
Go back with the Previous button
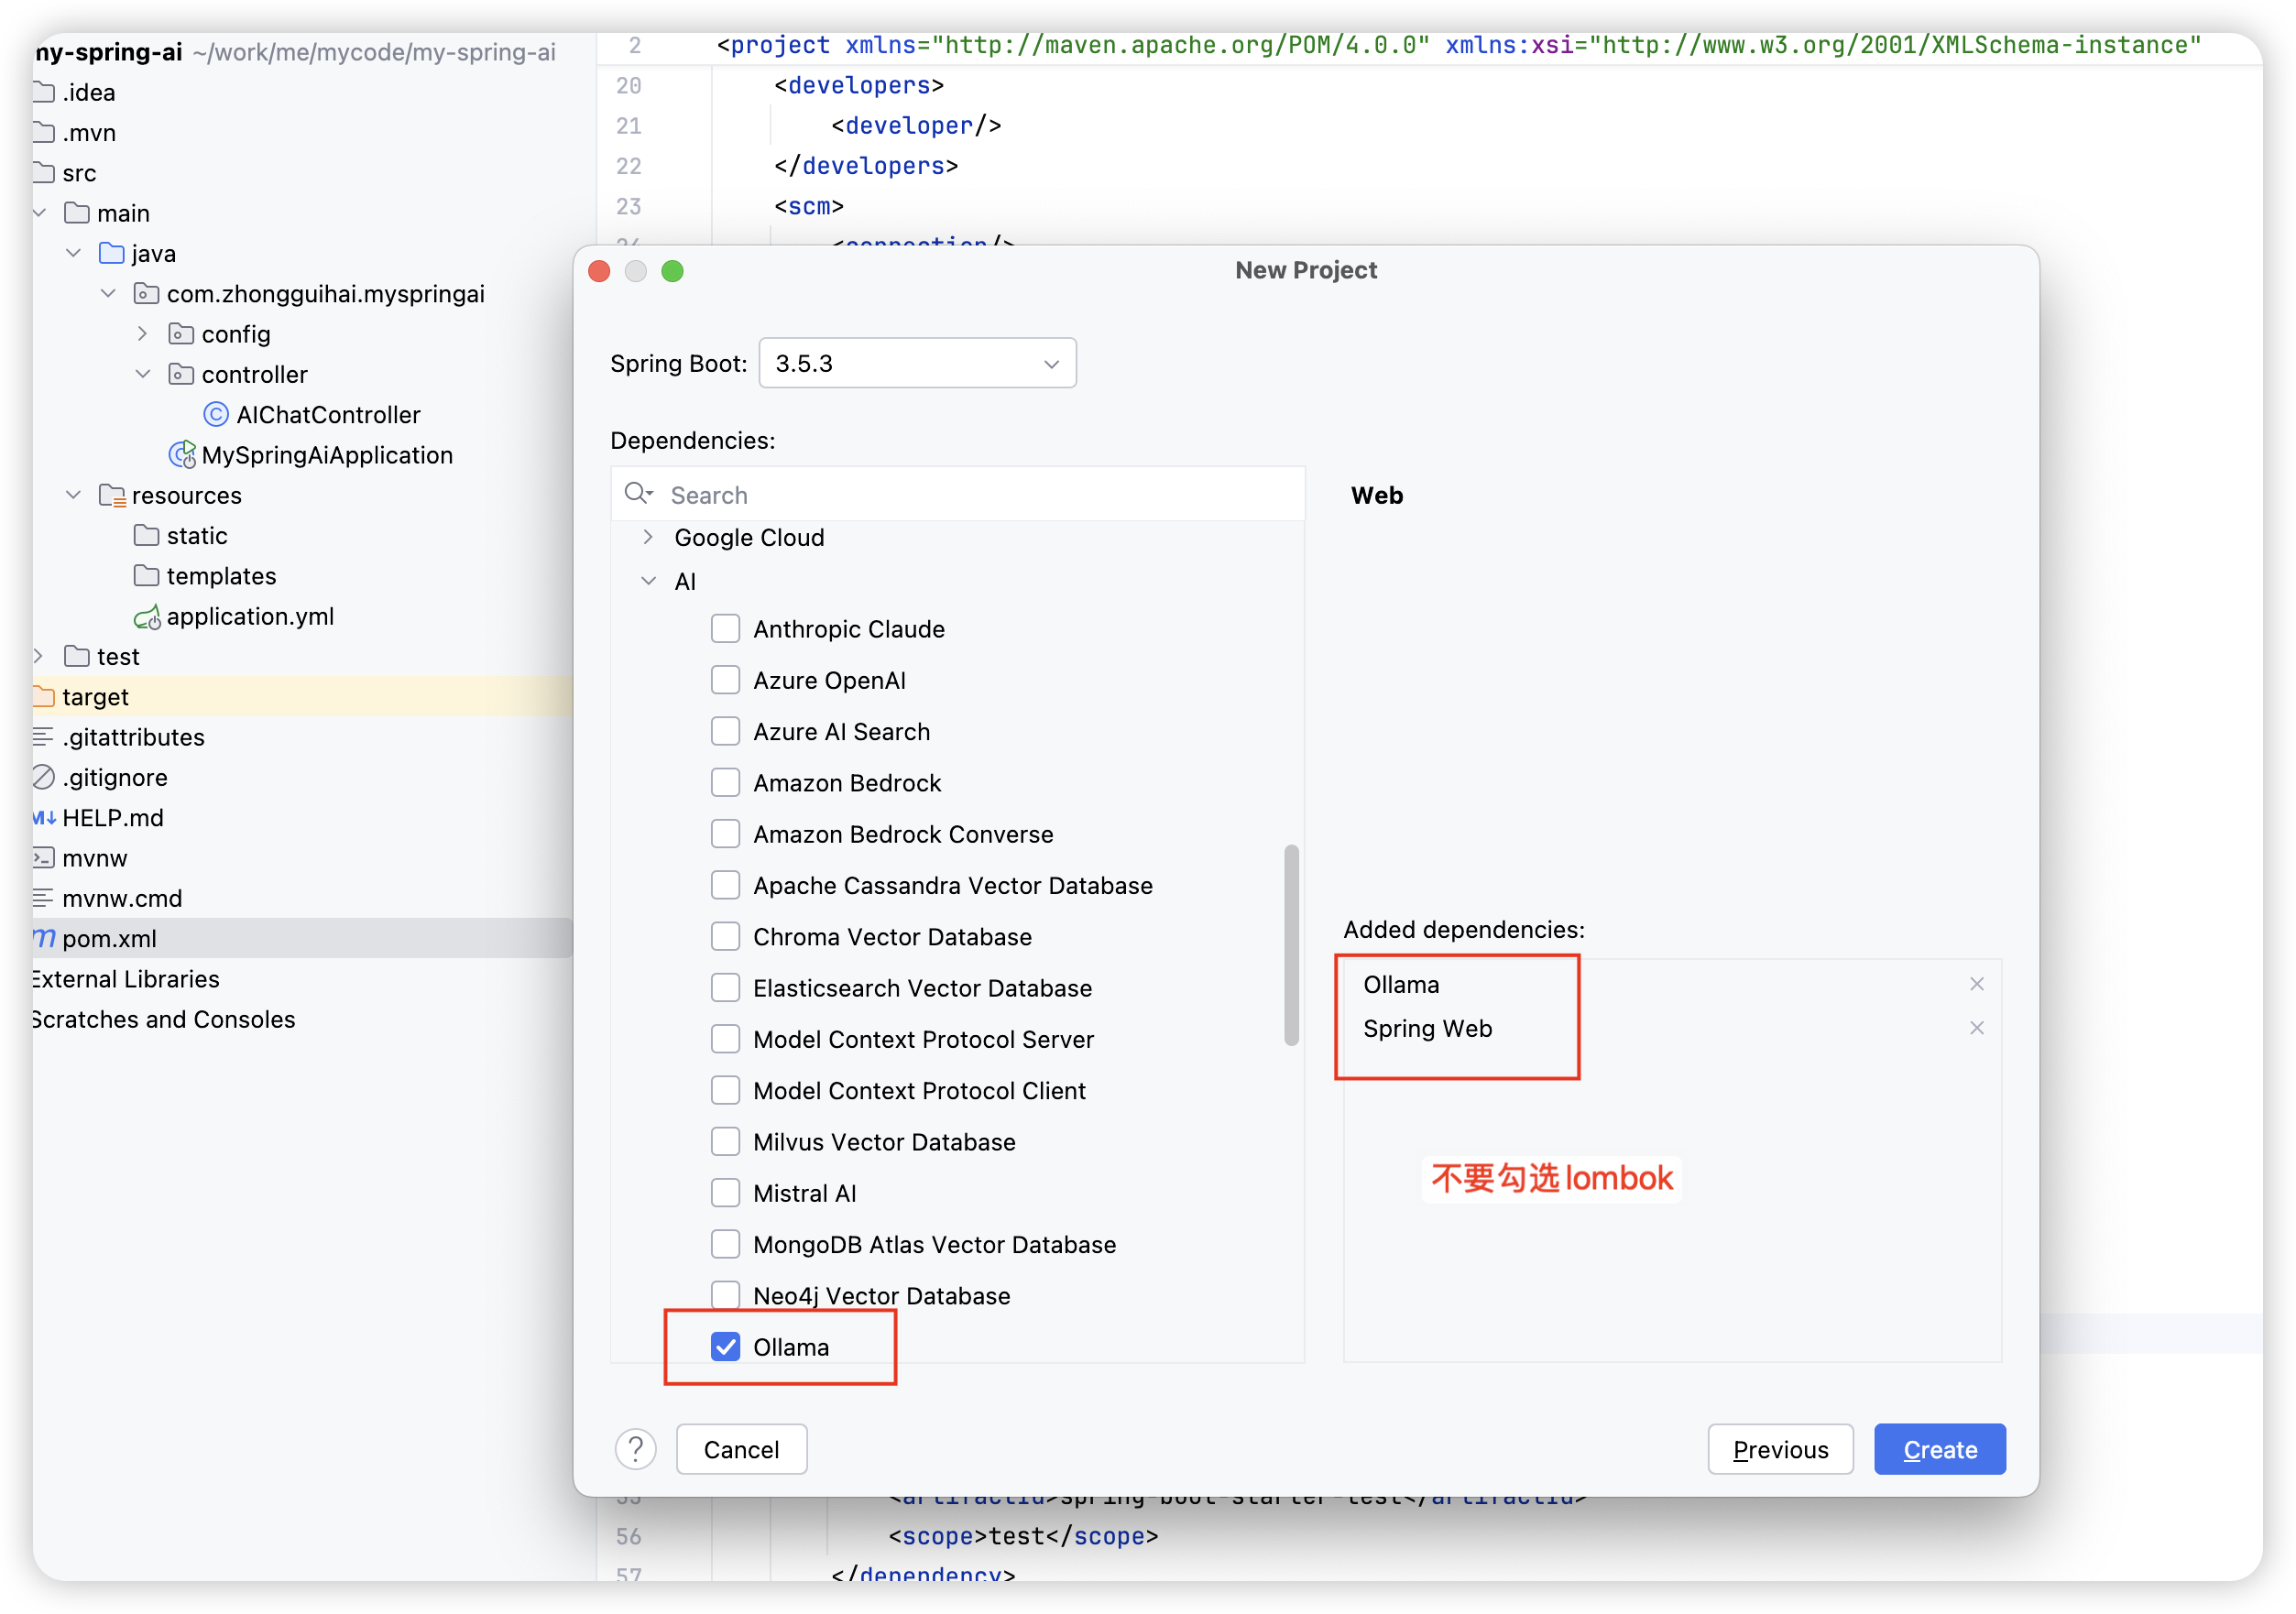pos(1779,1449)
